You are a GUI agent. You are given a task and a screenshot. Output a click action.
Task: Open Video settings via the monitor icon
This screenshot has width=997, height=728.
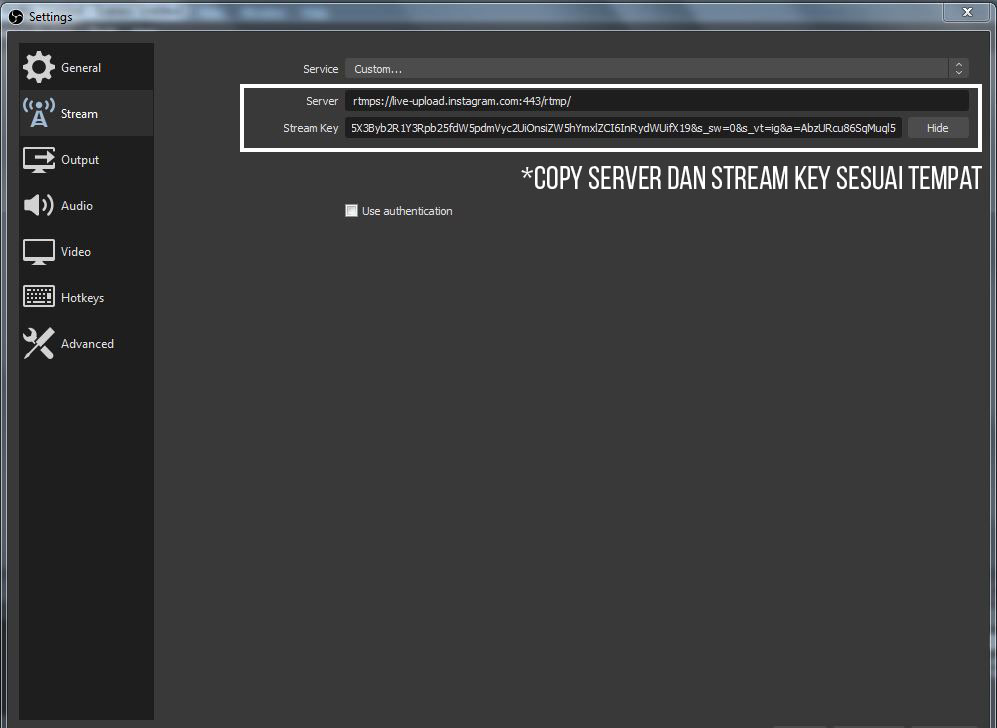tap(39, 252)
